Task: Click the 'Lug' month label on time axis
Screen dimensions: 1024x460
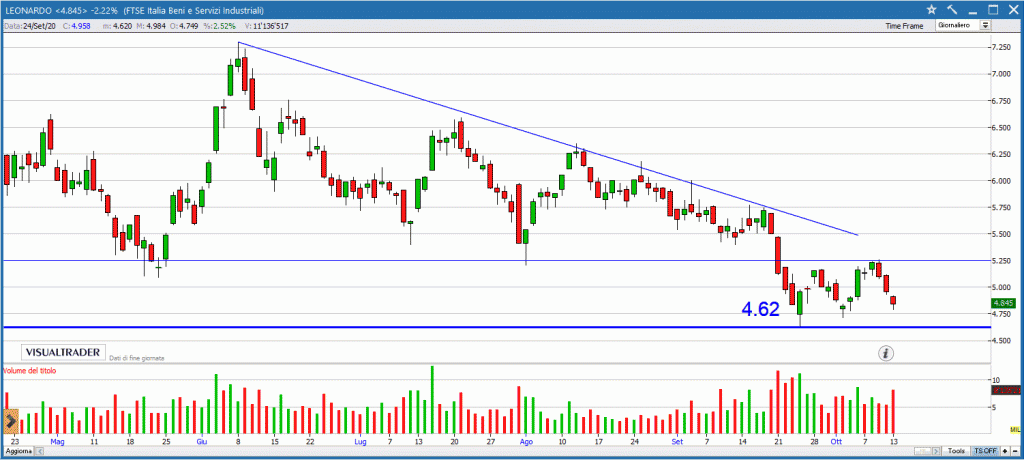Action: (x=360, y=442)
